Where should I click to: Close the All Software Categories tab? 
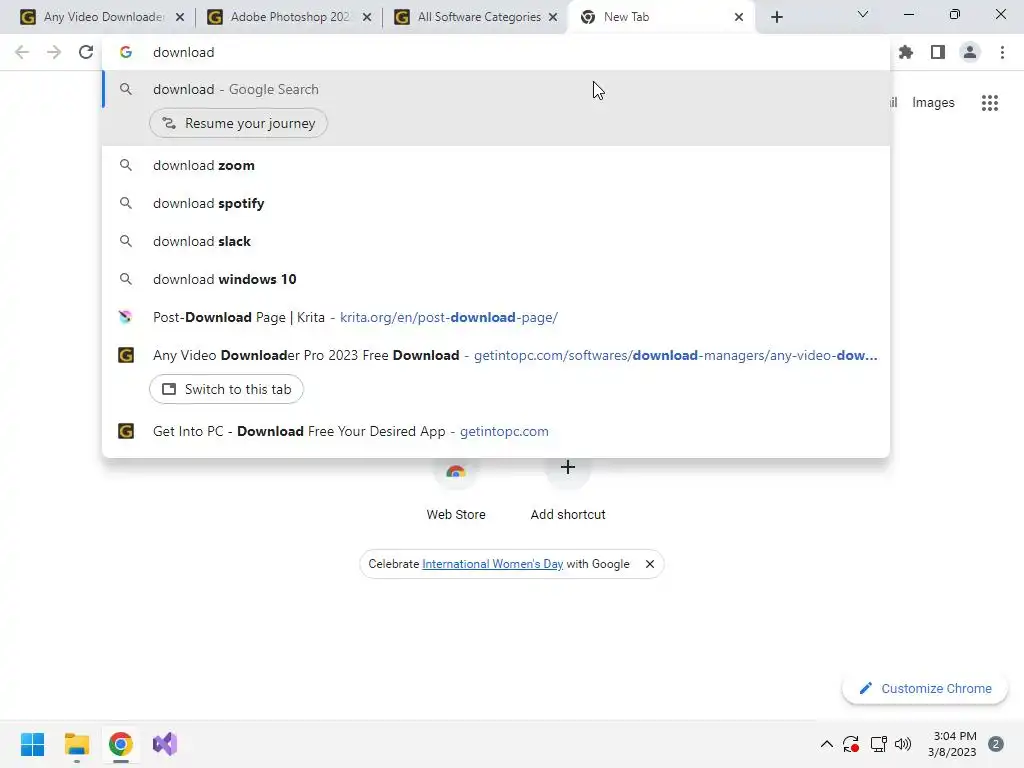[x=553, y=17]
